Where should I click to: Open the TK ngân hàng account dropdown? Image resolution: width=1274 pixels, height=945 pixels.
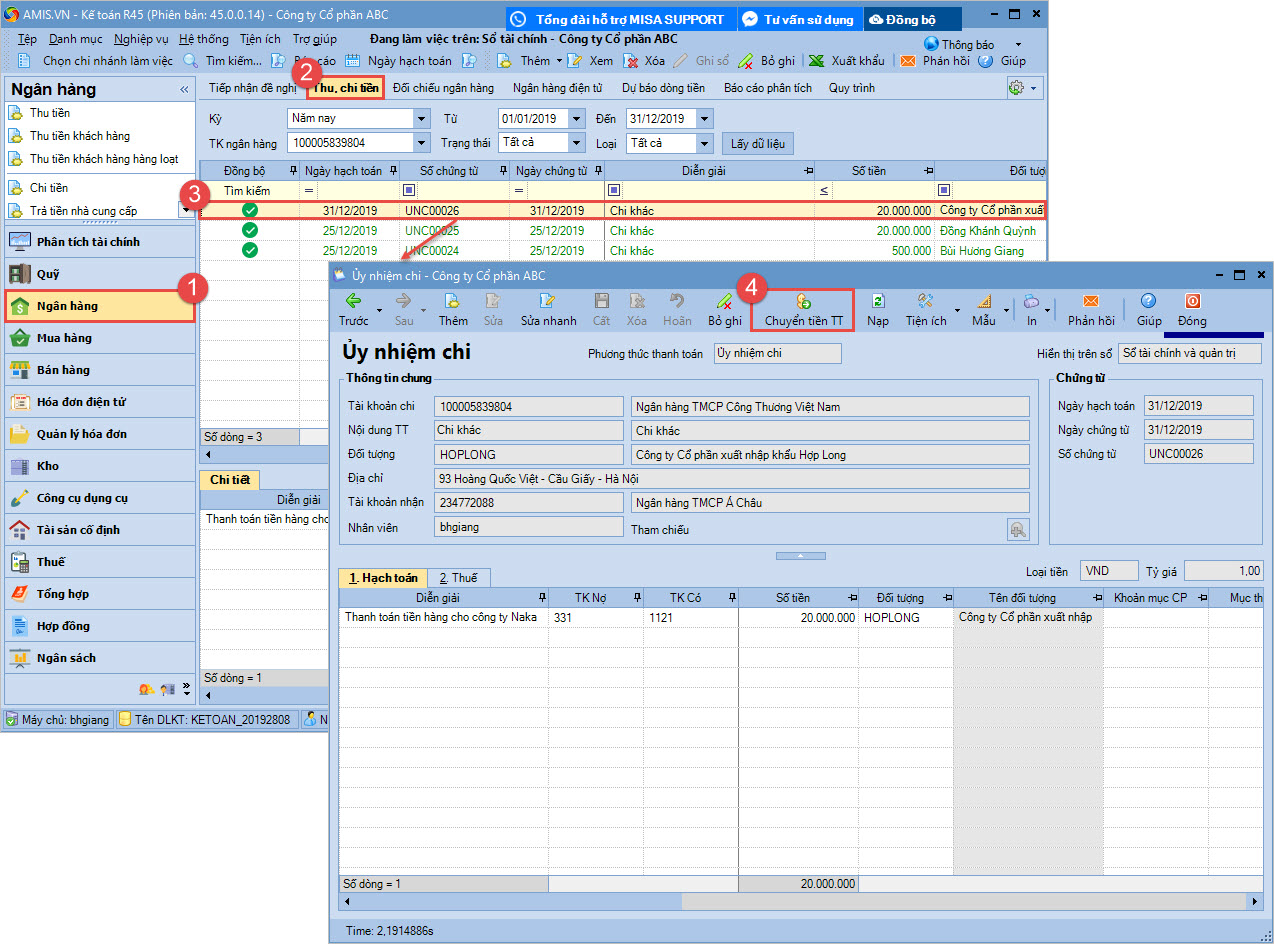click(421, 143)
